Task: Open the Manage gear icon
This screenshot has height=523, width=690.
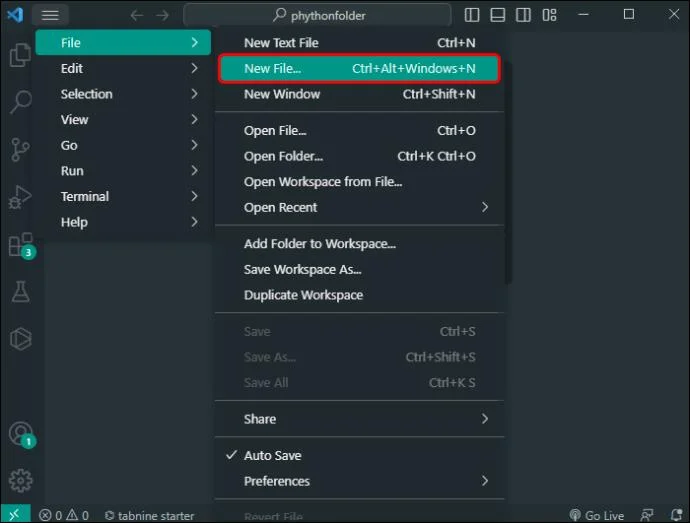Action: coord(21,480)
